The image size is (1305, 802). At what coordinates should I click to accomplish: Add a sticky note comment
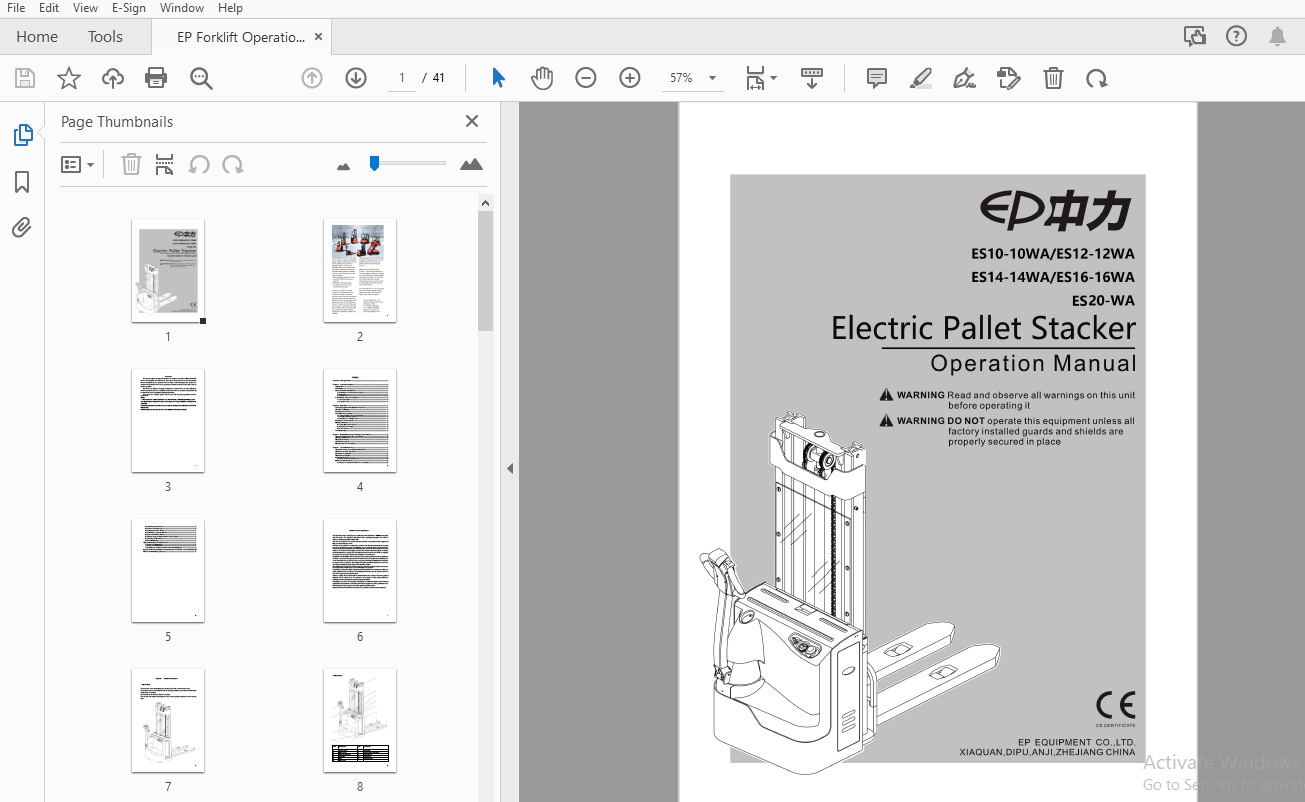click(877, 78)
